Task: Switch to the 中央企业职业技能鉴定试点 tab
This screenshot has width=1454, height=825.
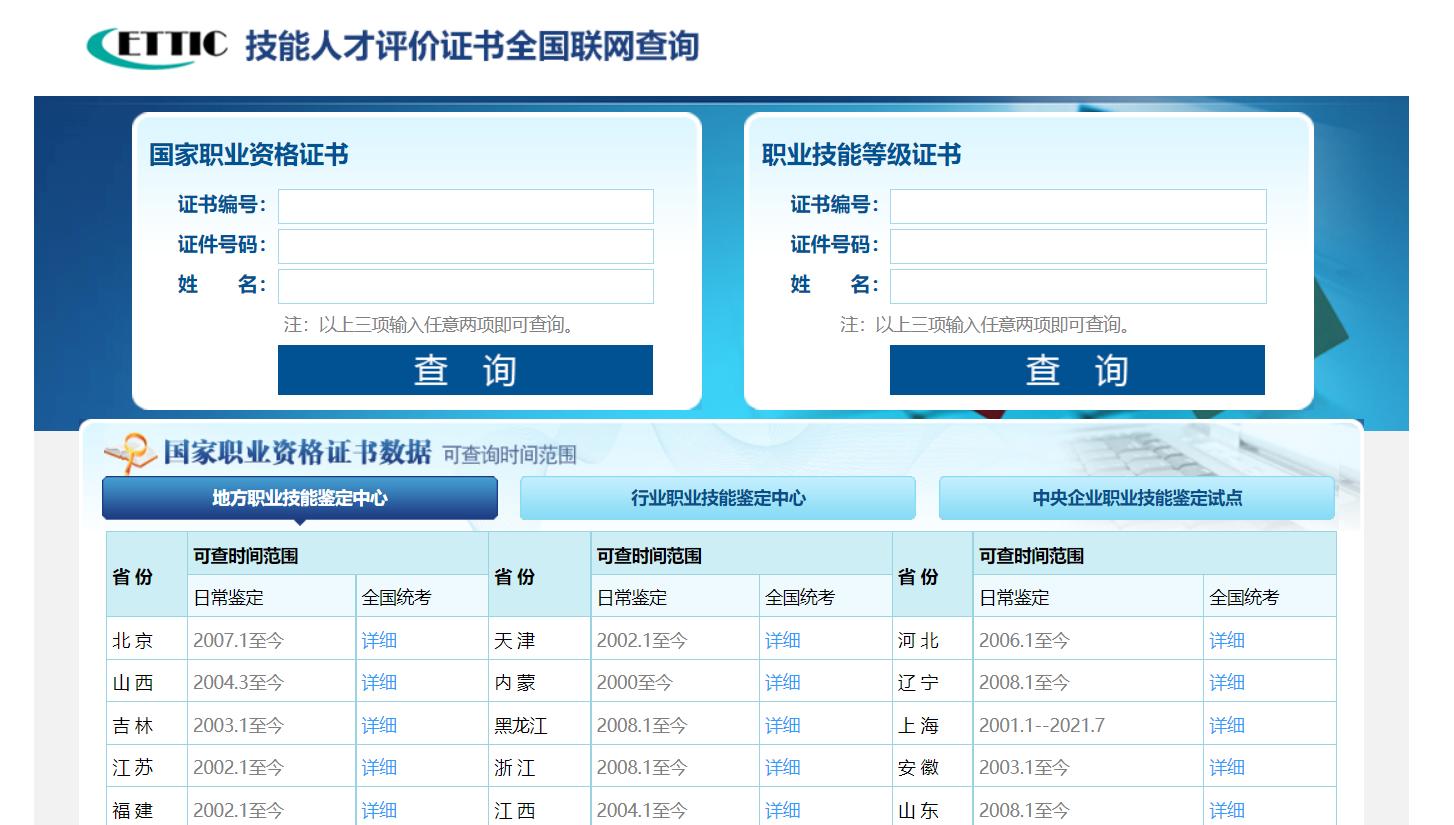Action: (x=1135, y=498)
